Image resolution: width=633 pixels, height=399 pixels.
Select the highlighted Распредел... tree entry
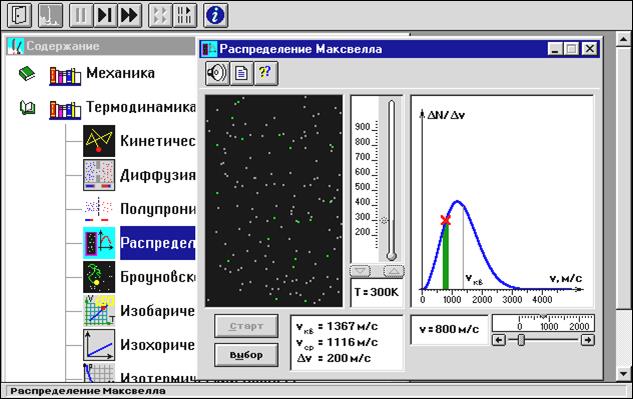tap(157, 243)
